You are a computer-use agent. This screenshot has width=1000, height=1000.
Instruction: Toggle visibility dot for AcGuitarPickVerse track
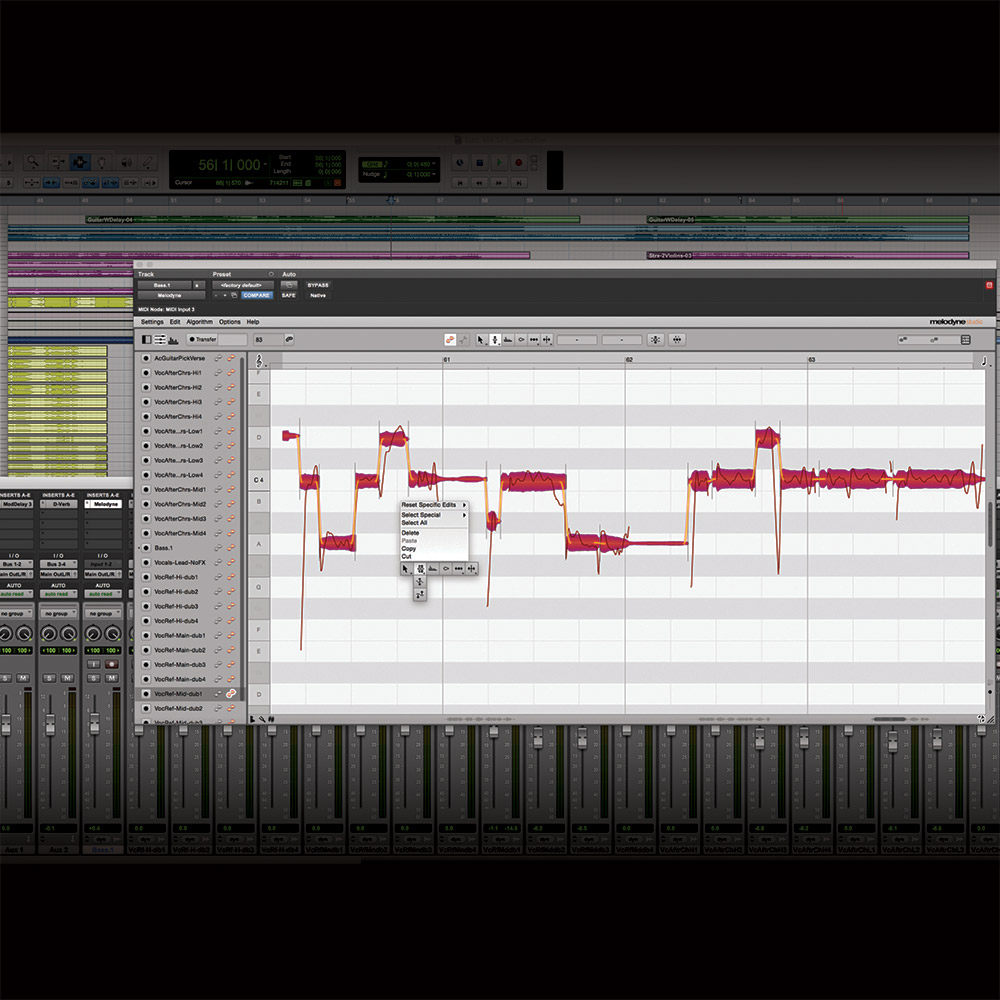146,358
